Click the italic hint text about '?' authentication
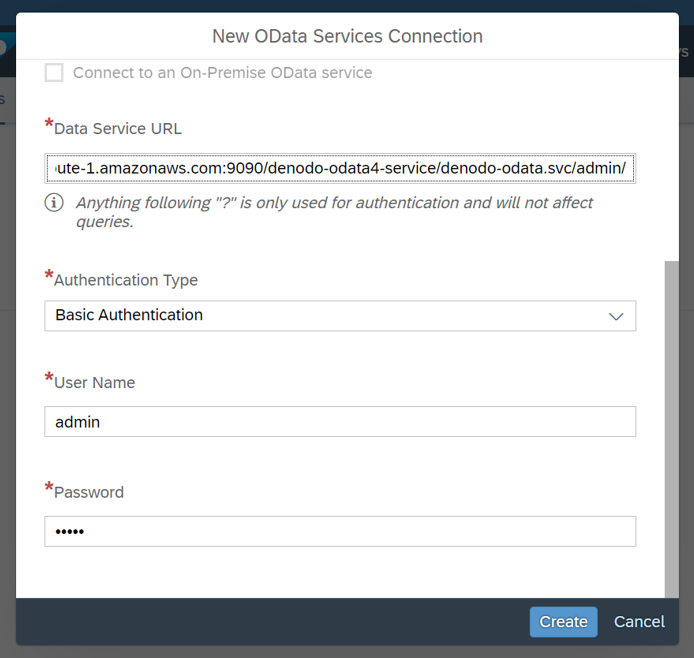Image resolution: width=694 pixels, height=658 pixels. point(334,212)
